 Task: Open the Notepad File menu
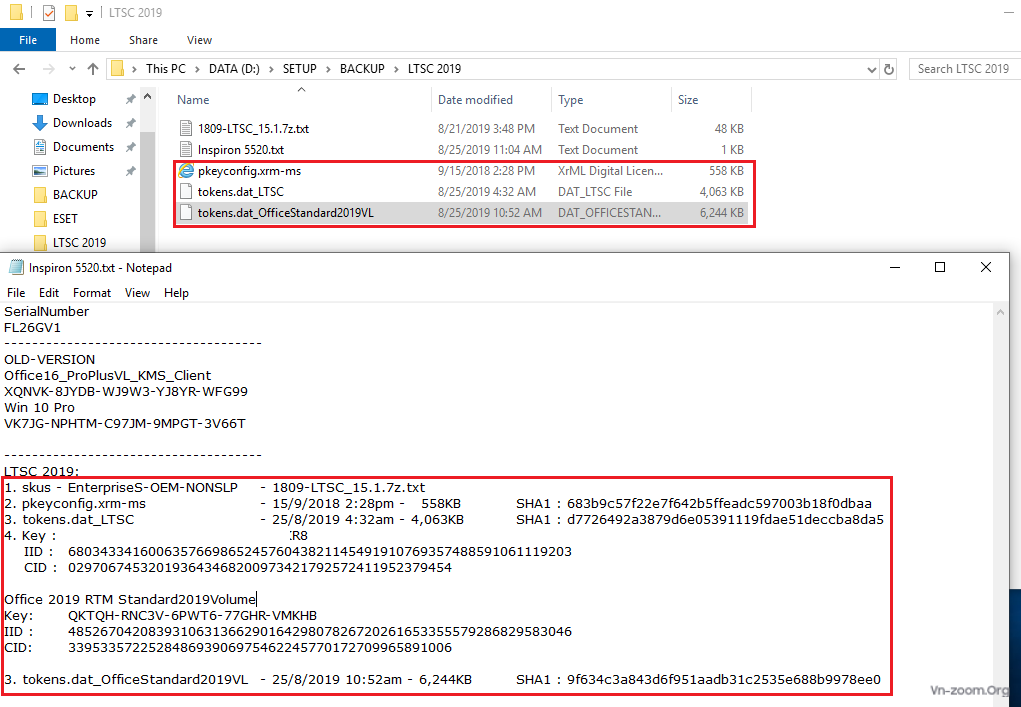(16, 293)
